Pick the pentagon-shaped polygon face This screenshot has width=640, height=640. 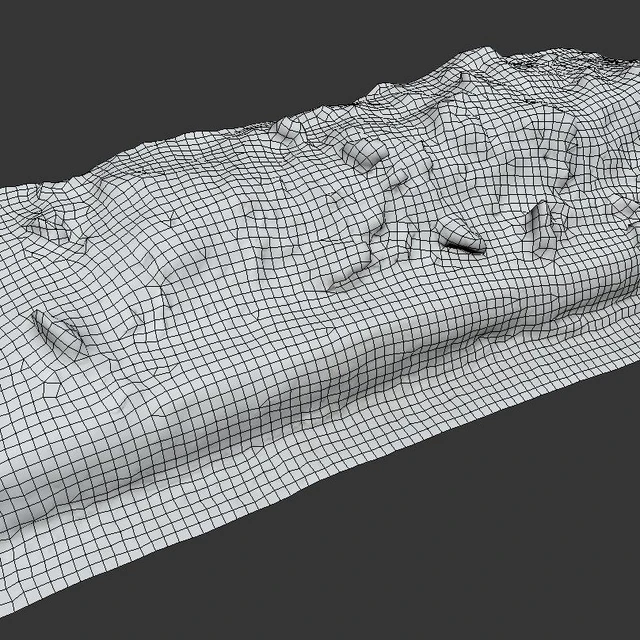tap(52, 389)
